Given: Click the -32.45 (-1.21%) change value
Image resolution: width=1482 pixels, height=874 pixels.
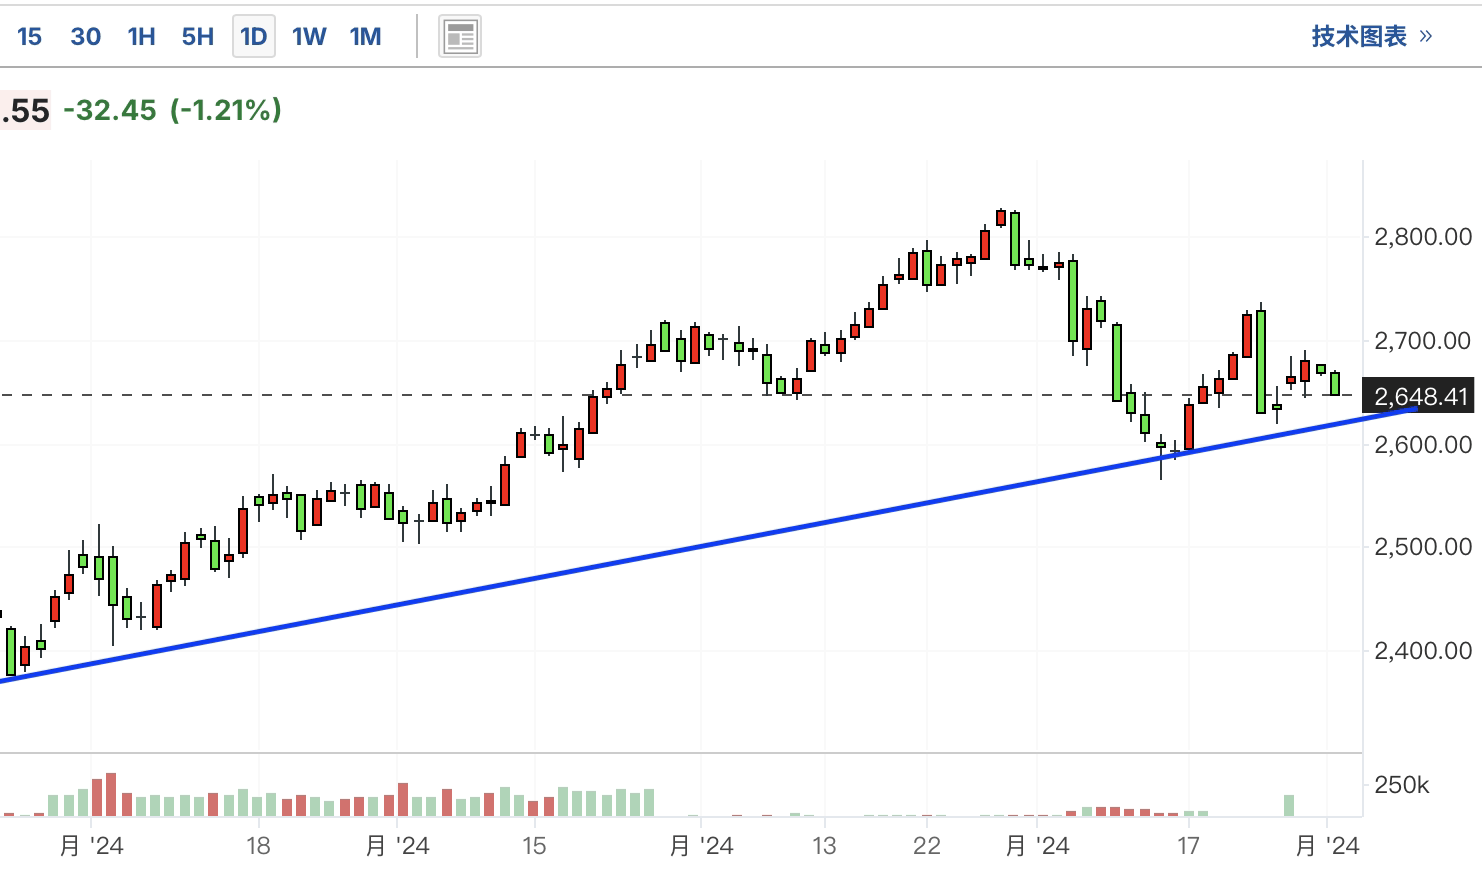Looking at the screenshot, I should tap(172, 110).
